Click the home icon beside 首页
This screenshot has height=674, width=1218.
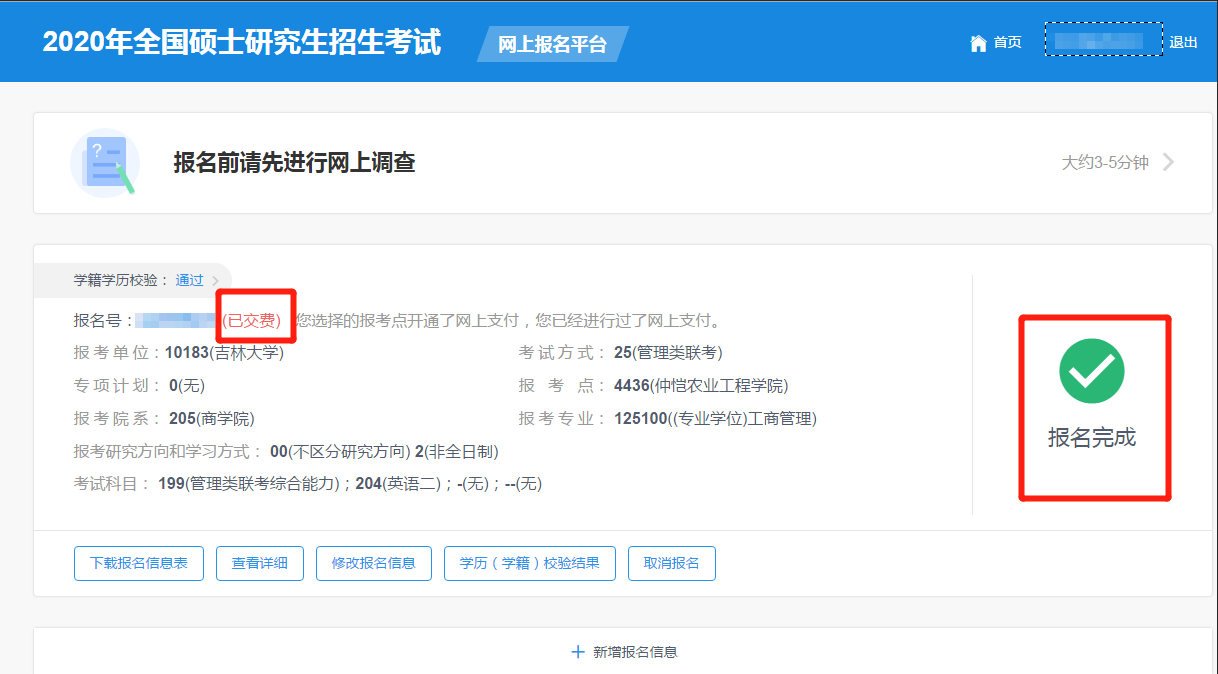pos(977,42)
